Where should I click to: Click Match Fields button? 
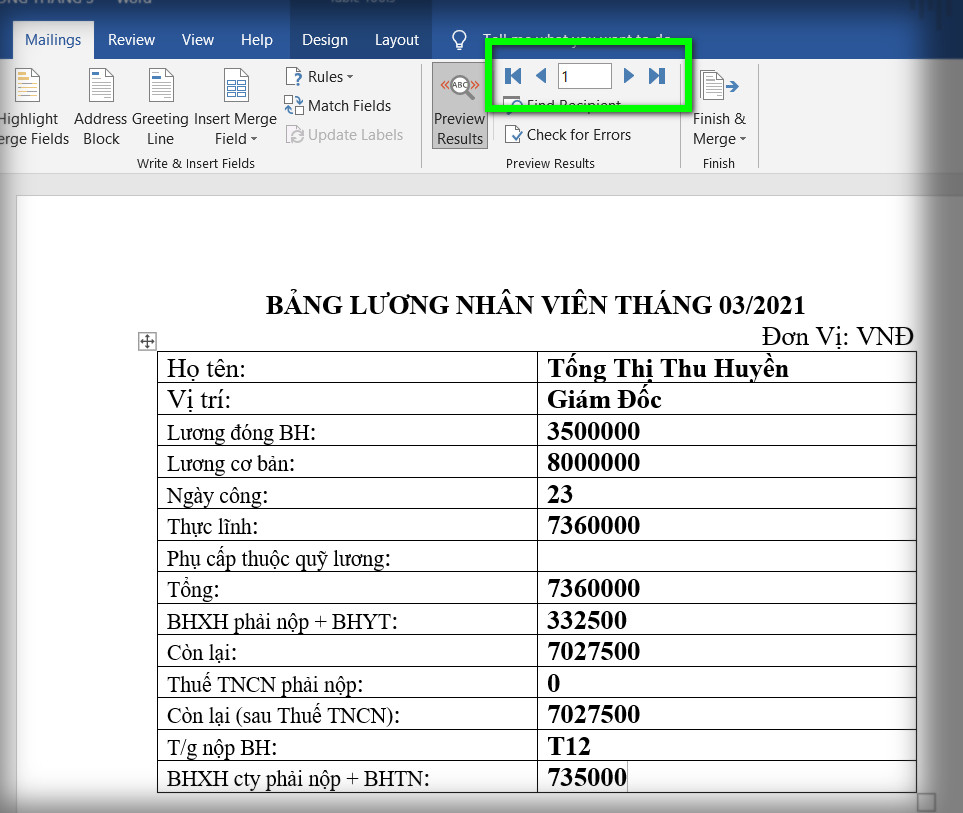click(x=338, y=106)
